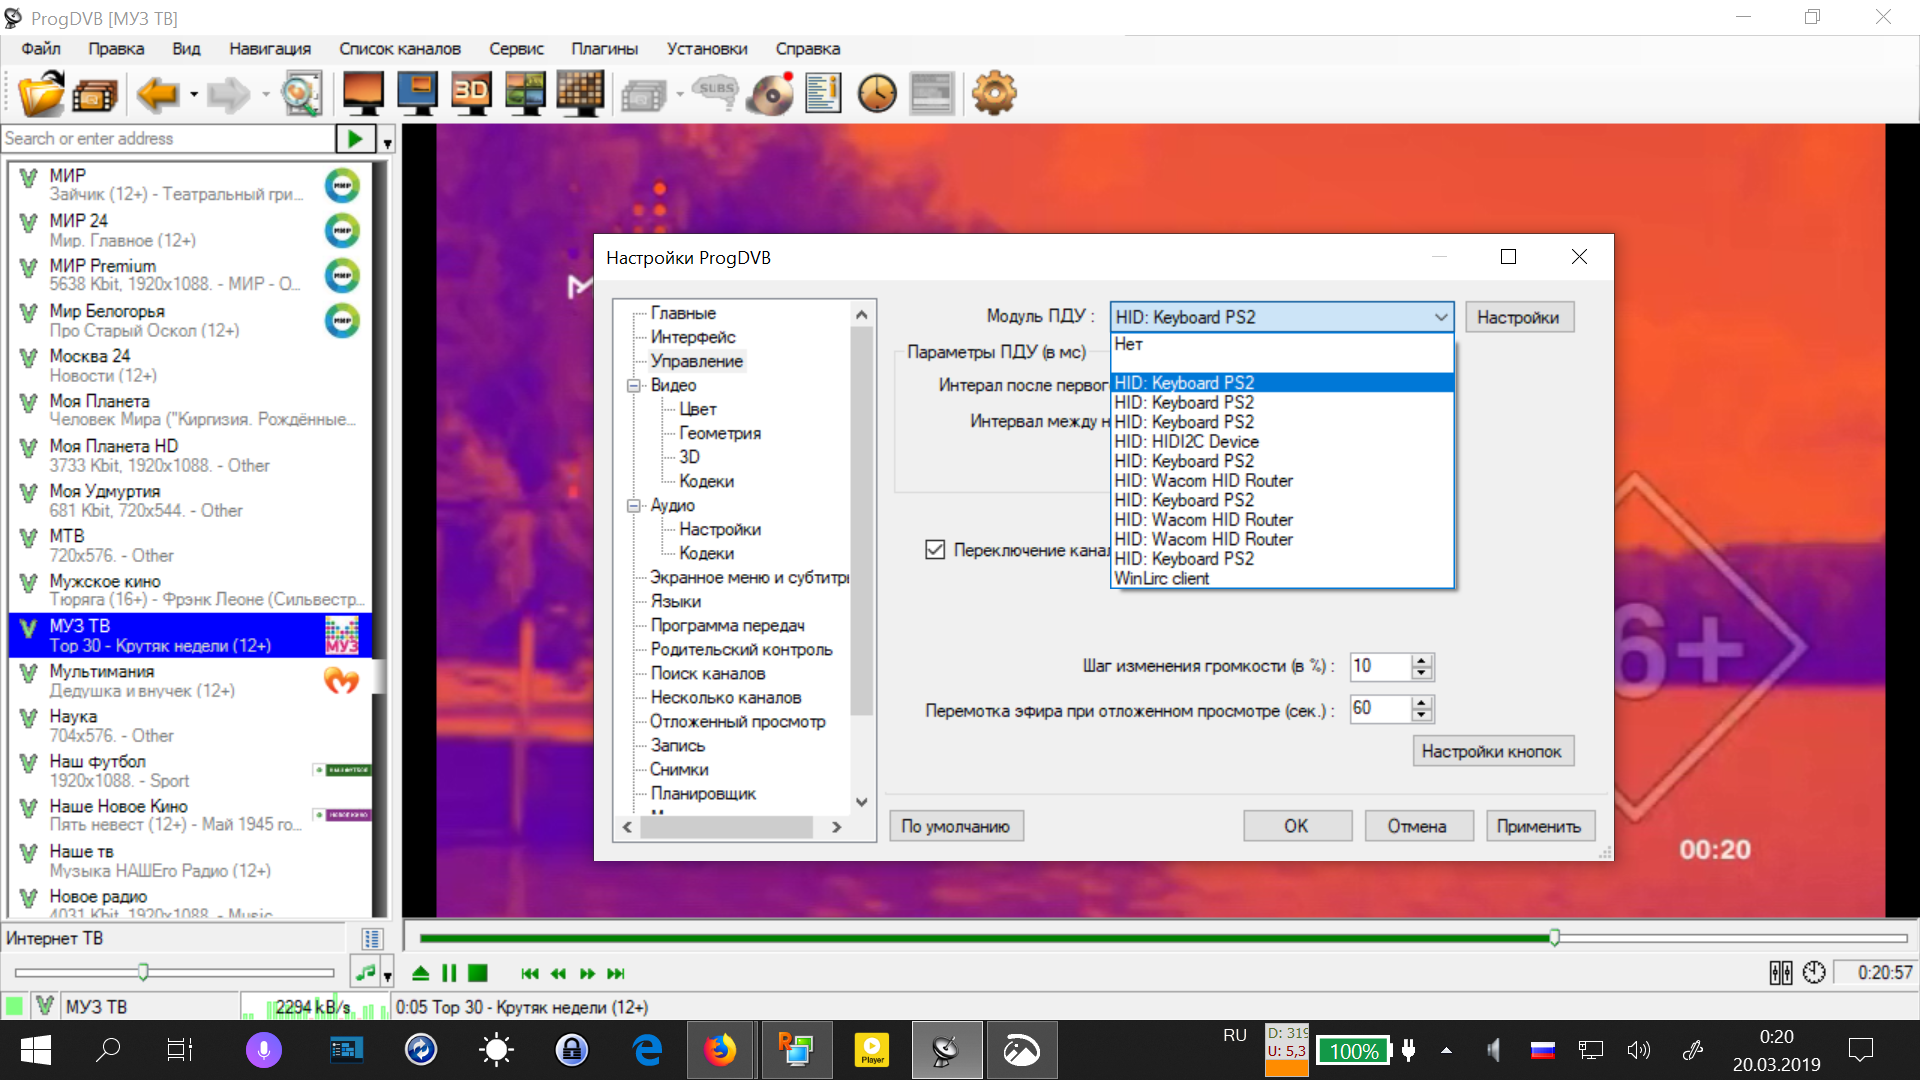Open the Файл menu
This screenshot has width=1920, height=1080.
41,49
